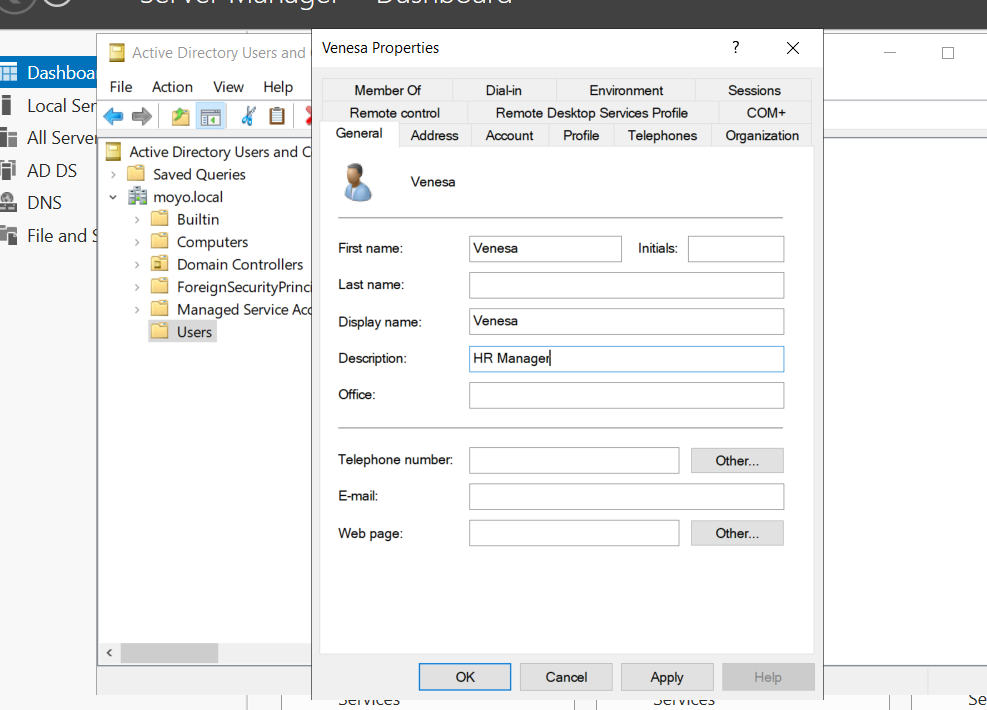The image size is (987, 710).
Task: Click the Up one level folder icon
Action: tap(180, 116)
